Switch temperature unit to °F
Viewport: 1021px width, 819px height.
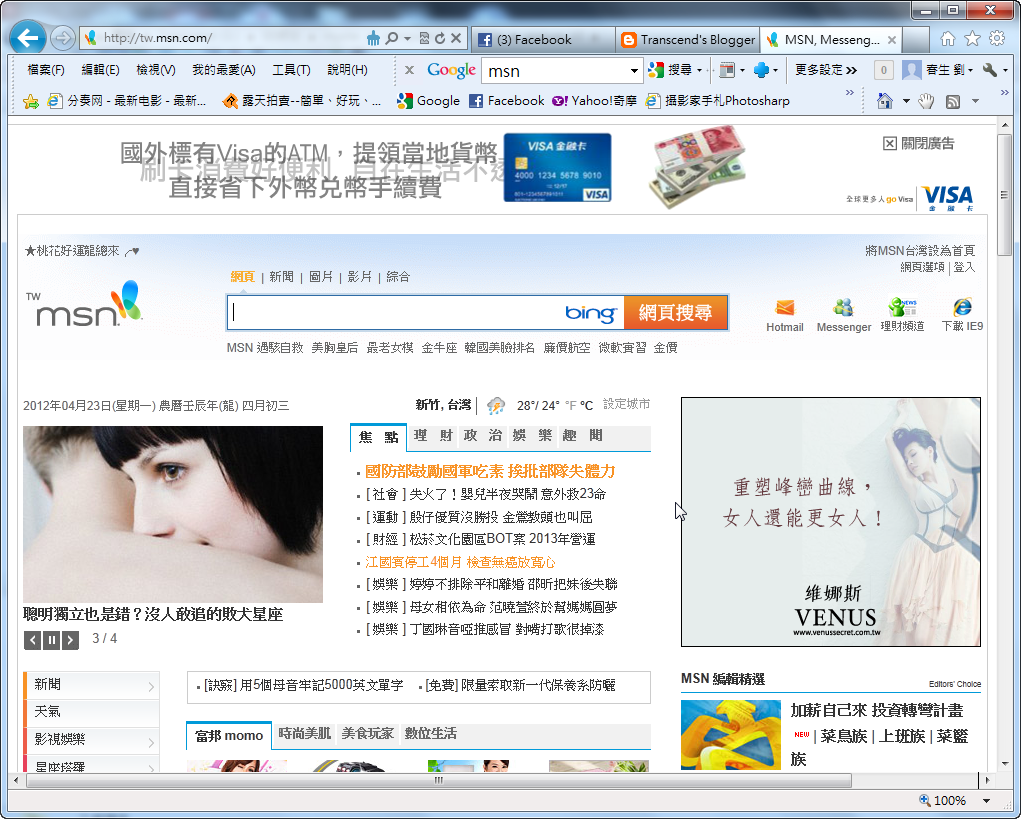click(570, 406)
